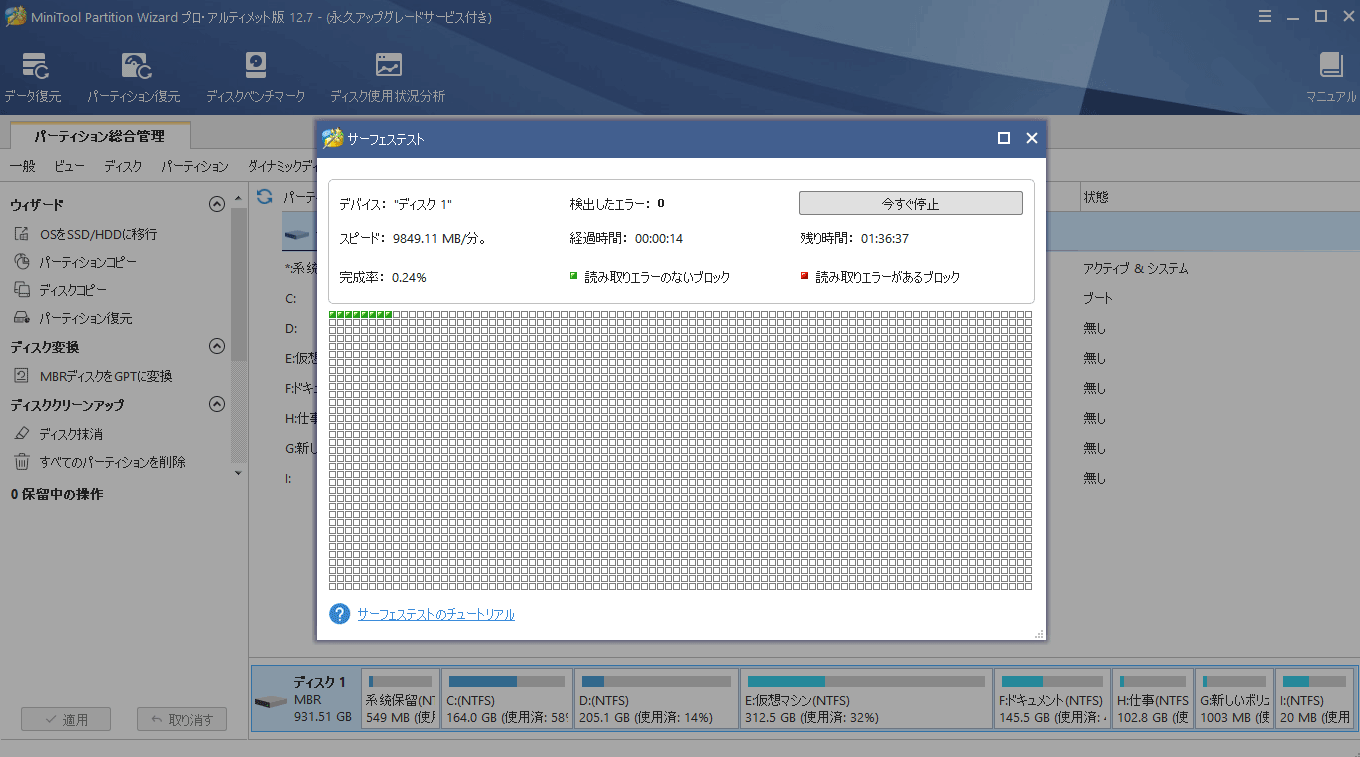The image size is (1360, 757).
Task: Collapse the ウィザード section
Action: 216,203
